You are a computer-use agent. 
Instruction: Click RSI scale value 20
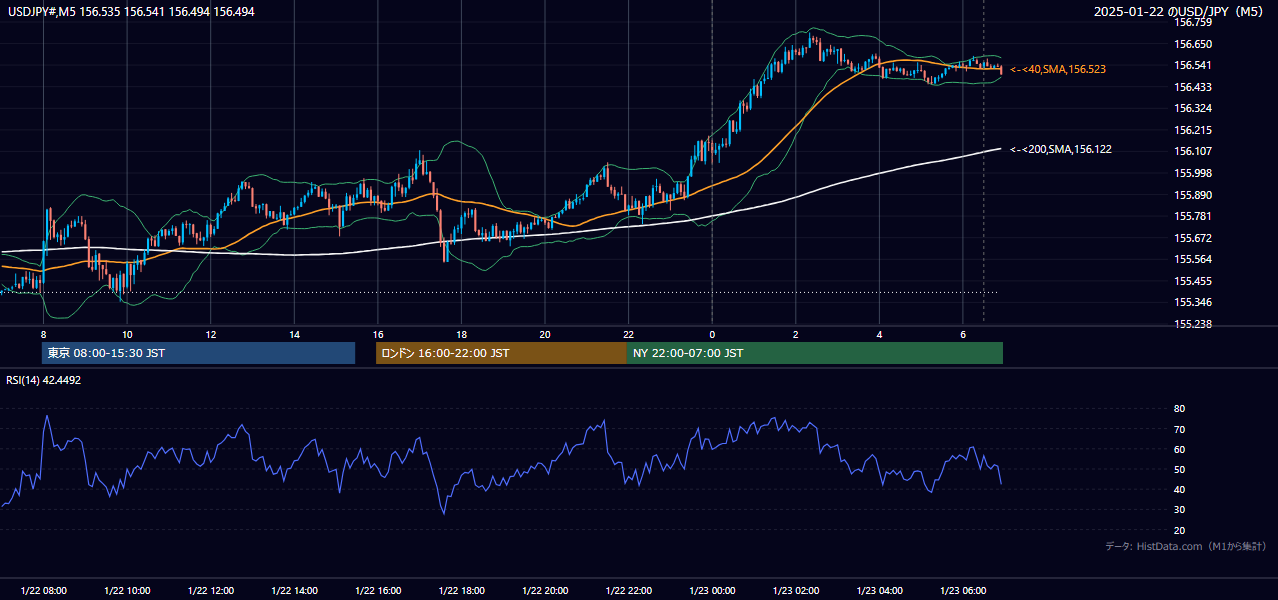coord(1179,530)
